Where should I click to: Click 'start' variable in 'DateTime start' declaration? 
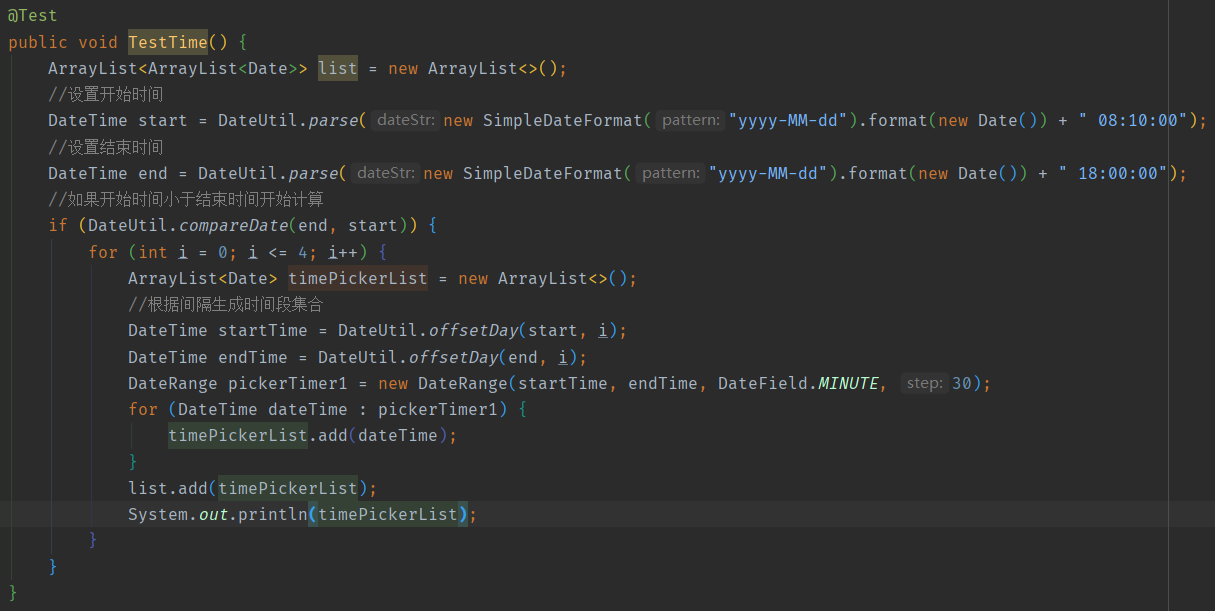tap(163, 120)
